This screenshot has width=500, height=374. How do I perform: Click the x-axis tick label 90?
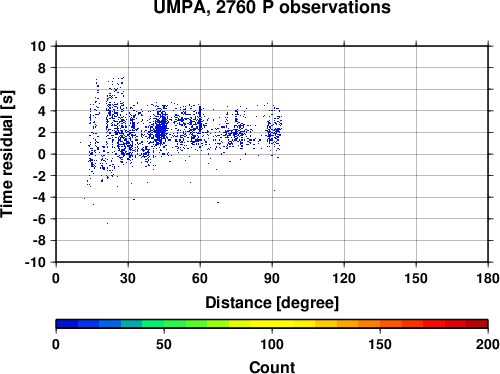tap(272, 278)
